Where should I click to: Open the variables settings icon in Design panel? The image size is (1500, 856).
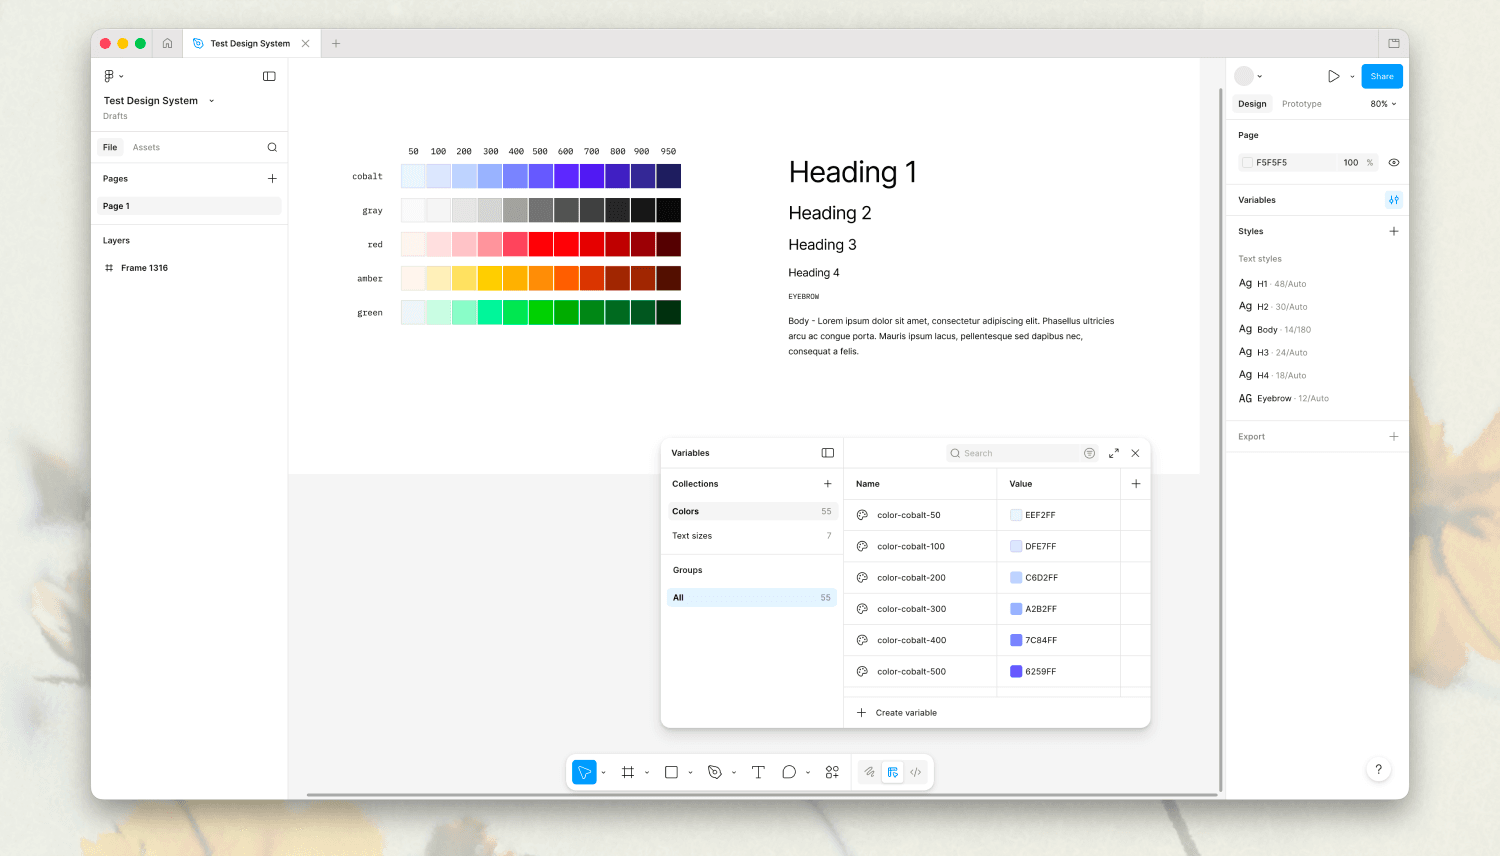1394,200
